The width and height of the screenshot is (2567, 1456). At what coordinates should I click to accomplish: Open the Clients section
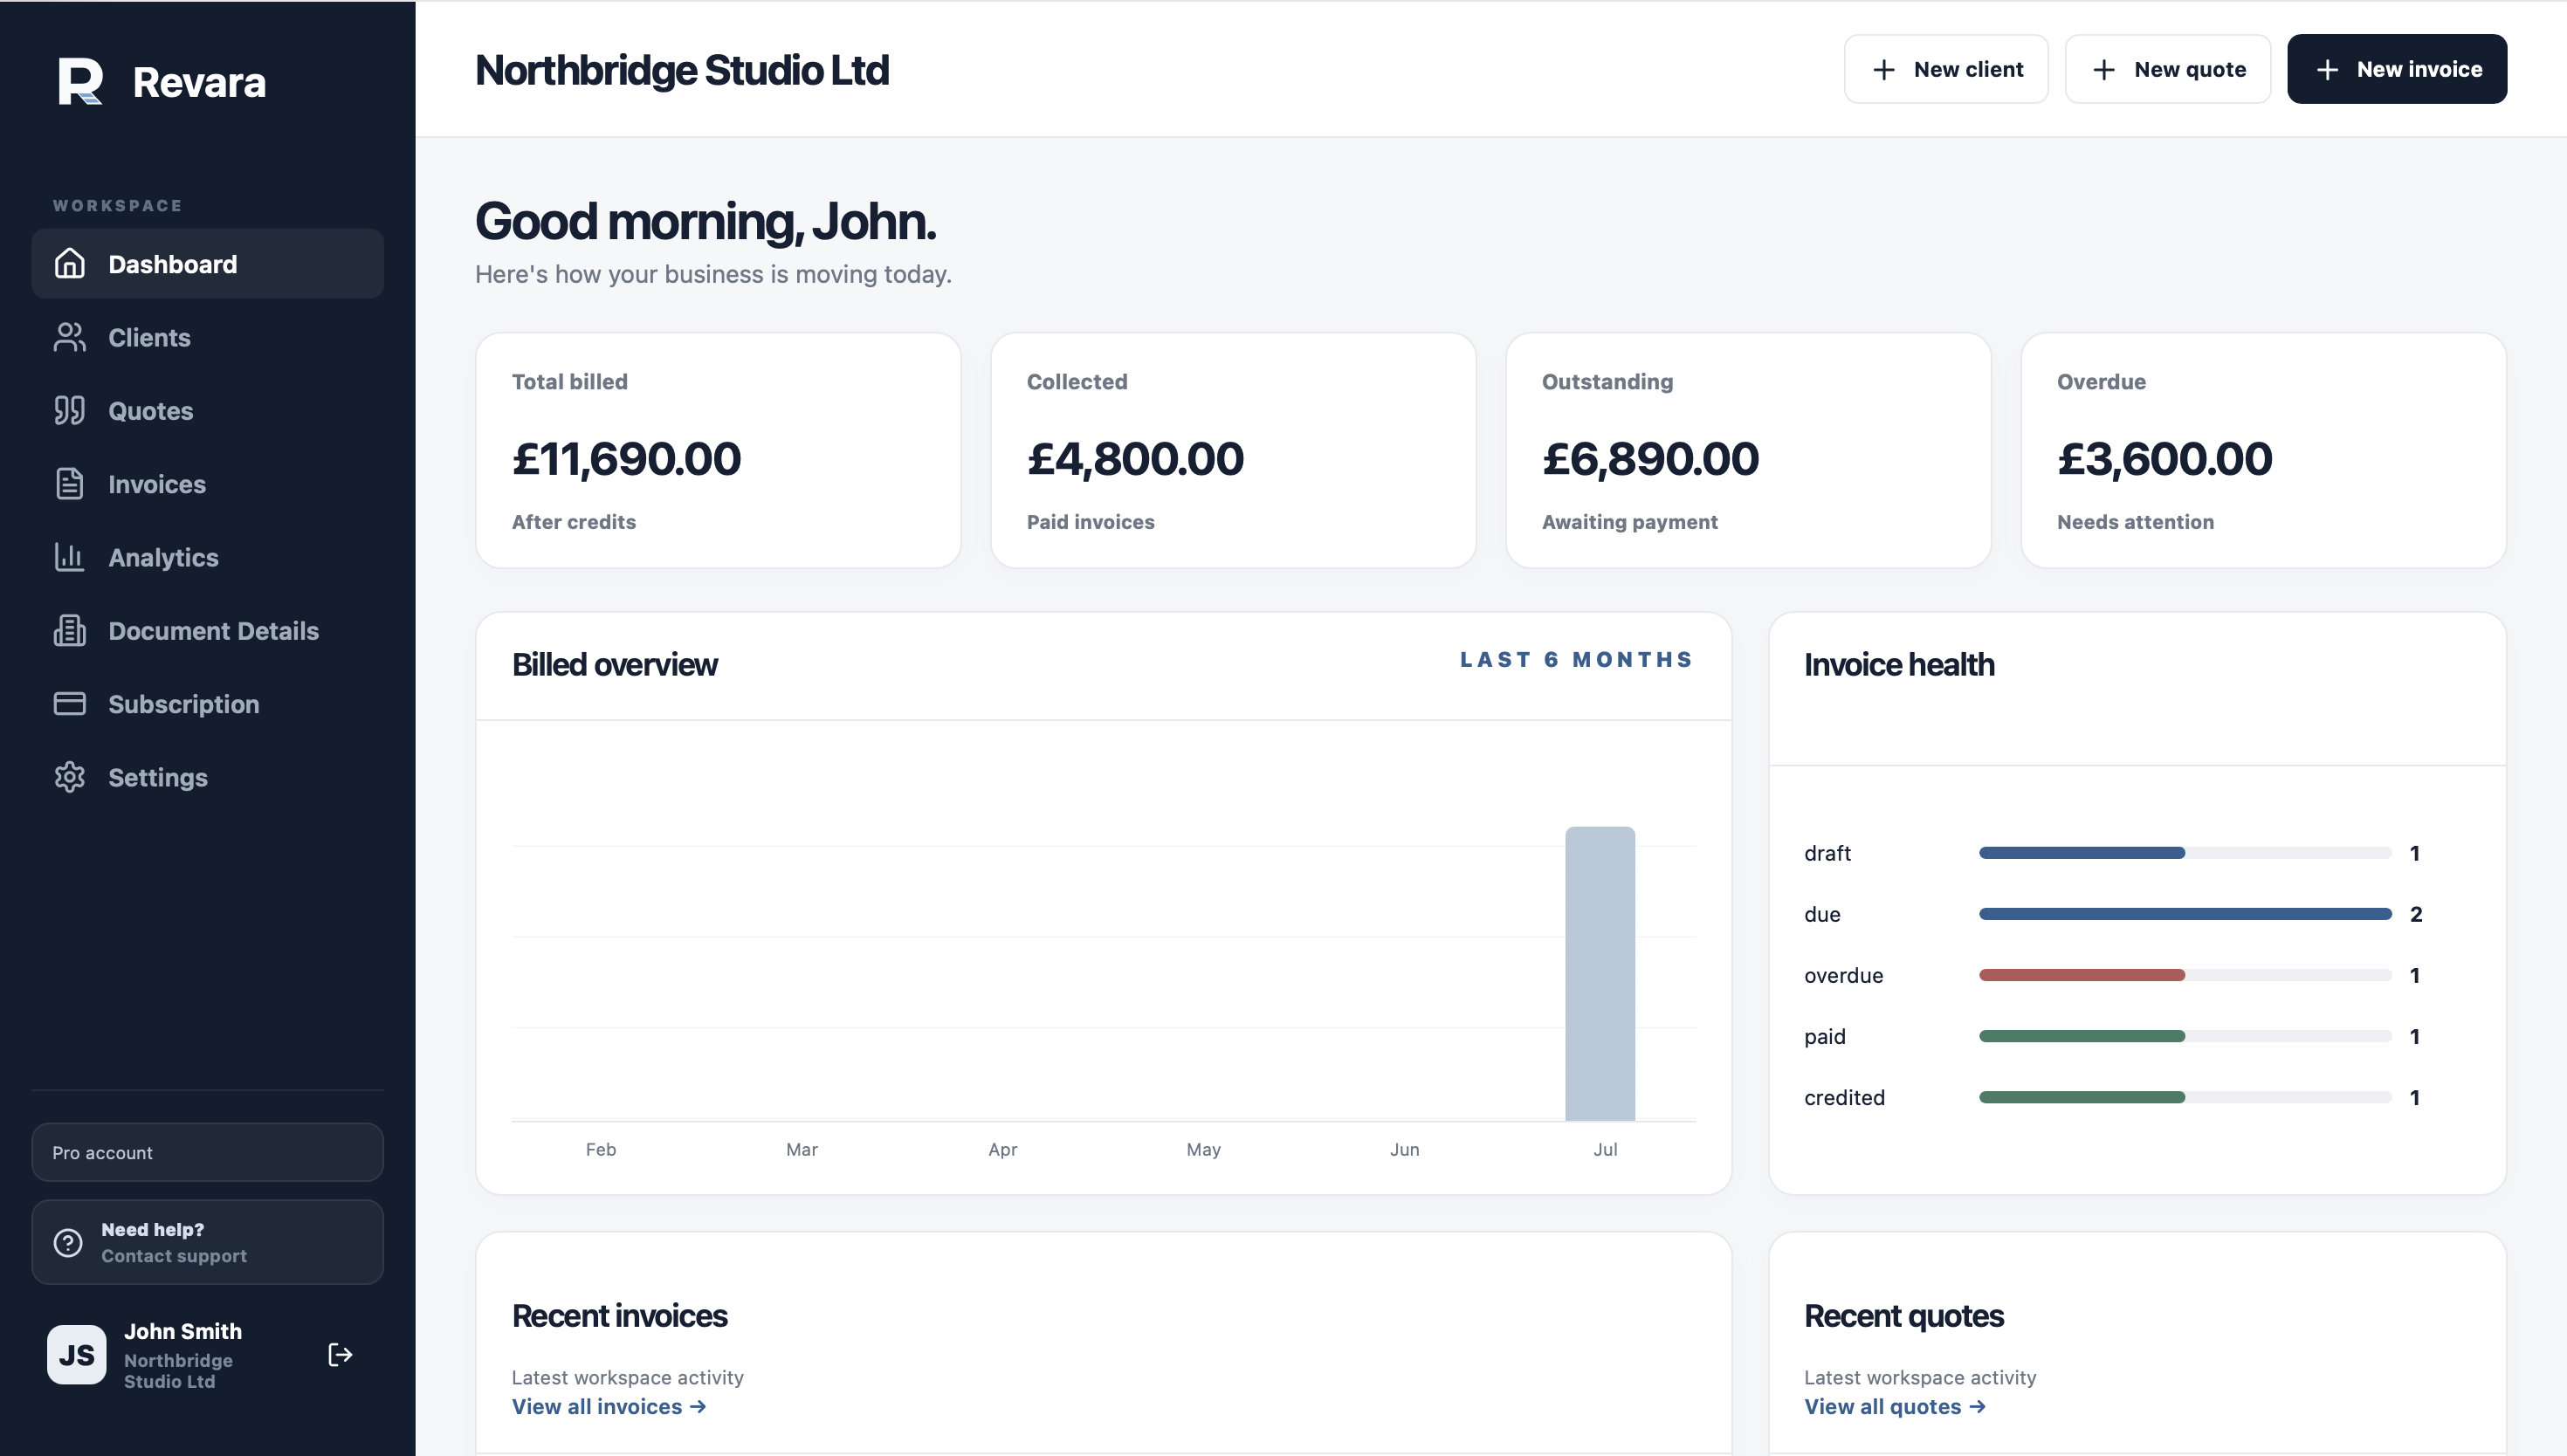(x=207, y=337)
